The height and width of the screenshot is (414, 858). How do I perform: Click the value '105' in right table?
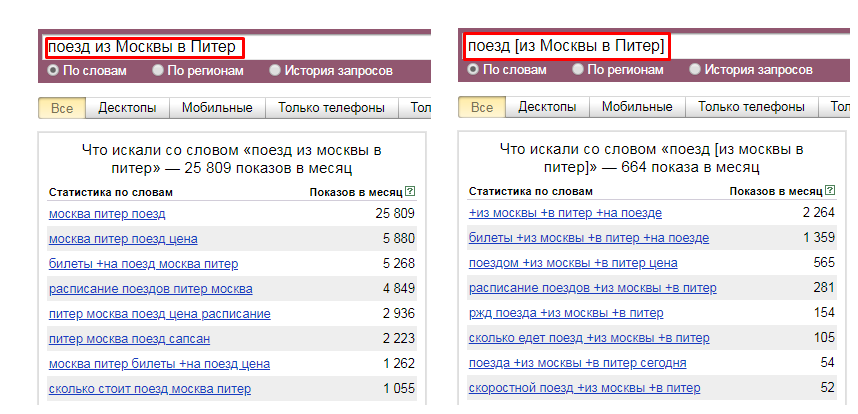click(x=824, y=337)
